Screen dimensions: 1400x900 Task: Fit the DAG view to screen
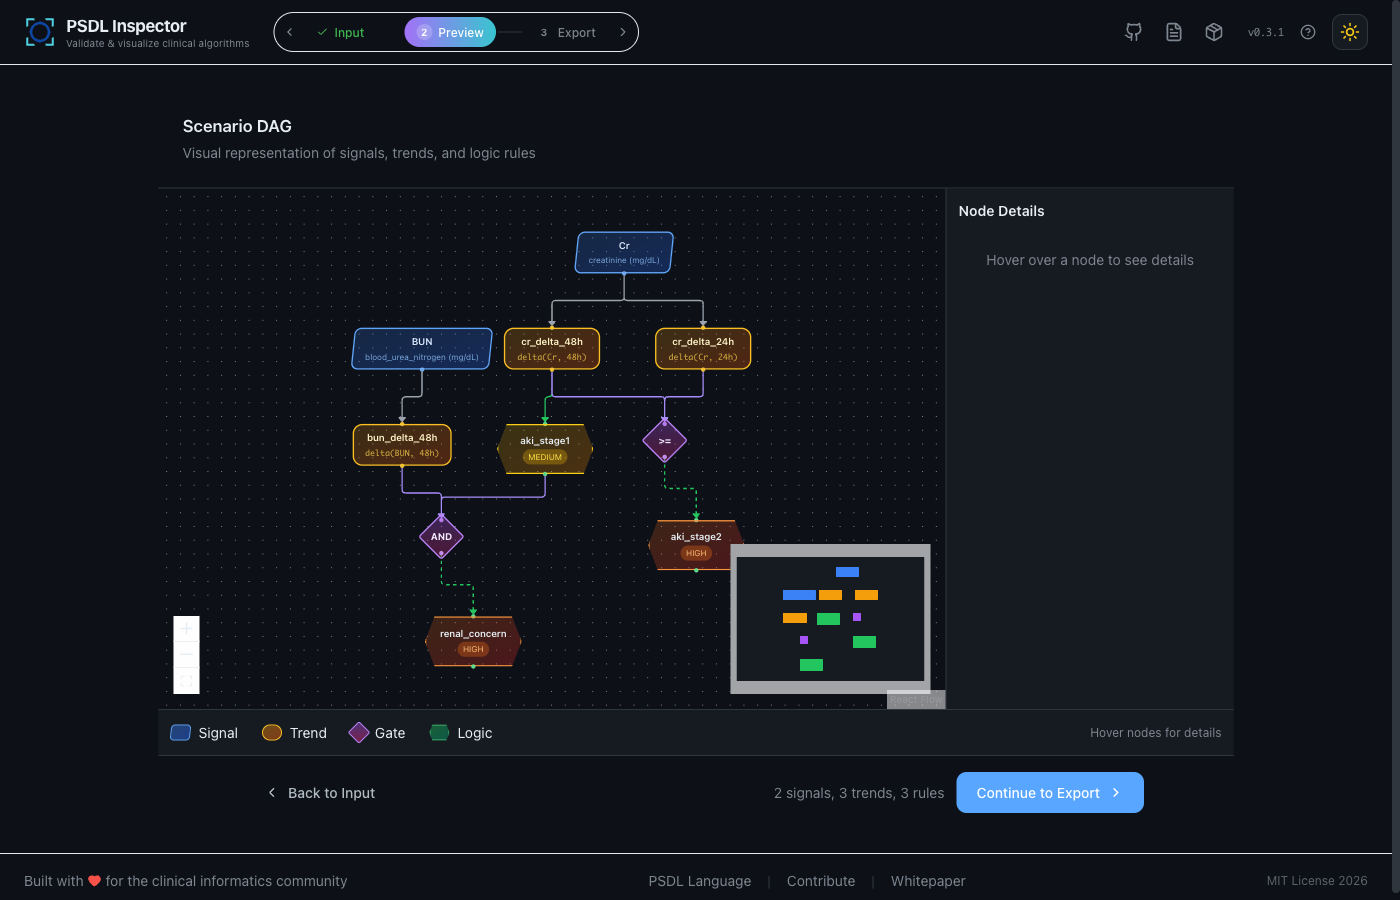187,680
